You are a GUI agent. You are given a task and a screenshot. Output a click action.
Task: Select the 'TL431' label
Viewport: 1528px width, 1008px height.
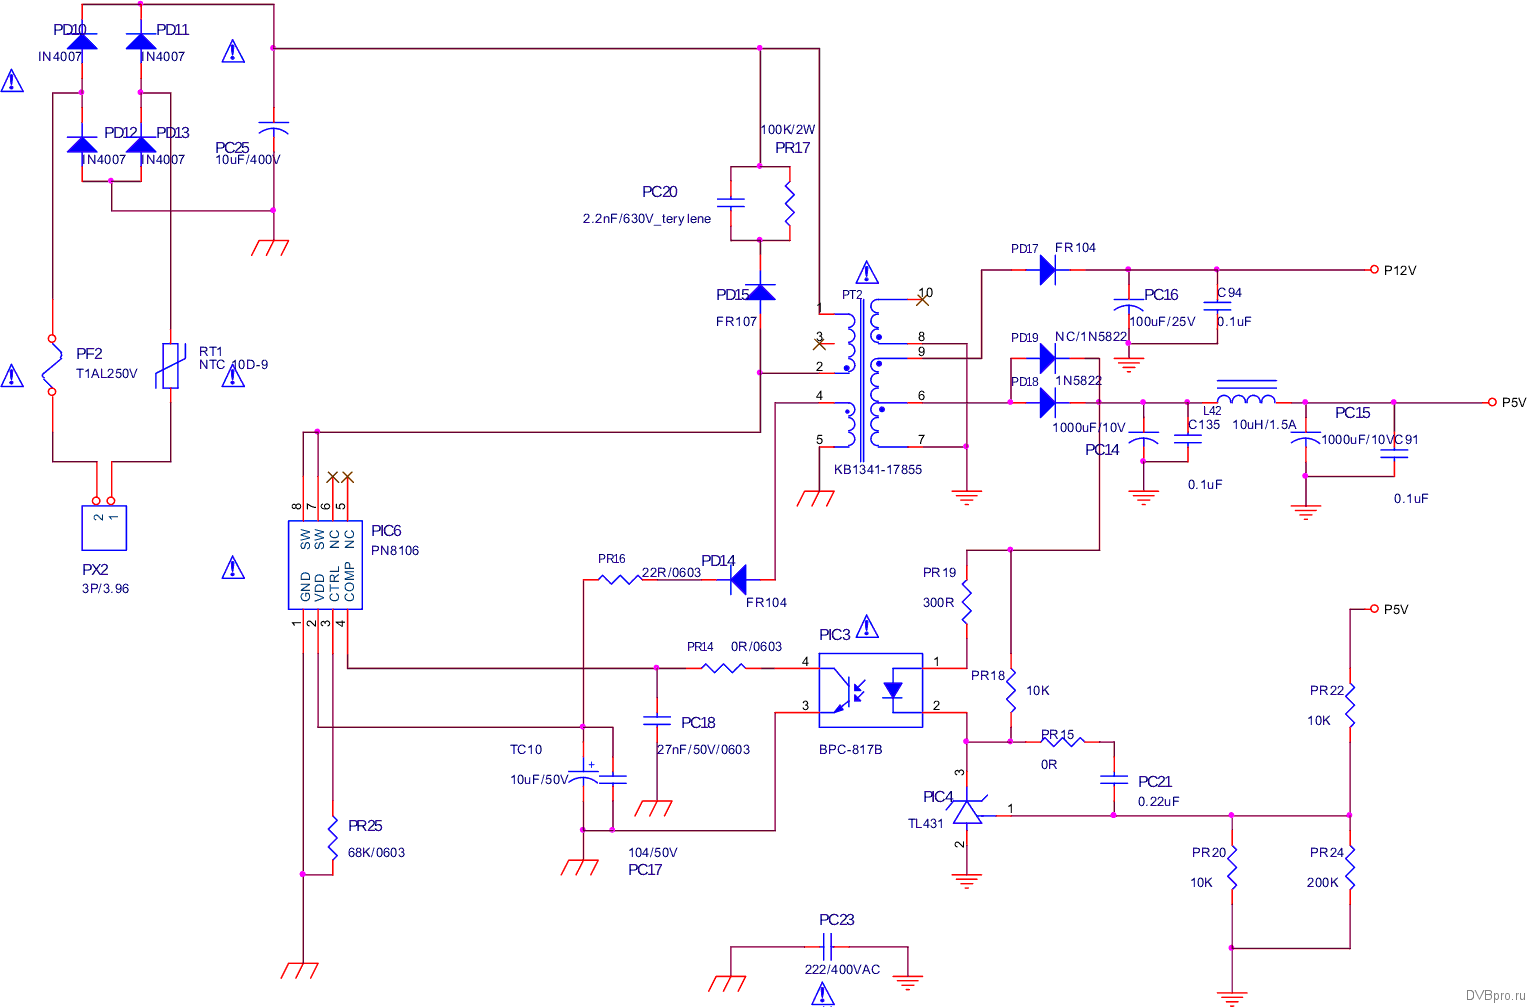point(926,824)
